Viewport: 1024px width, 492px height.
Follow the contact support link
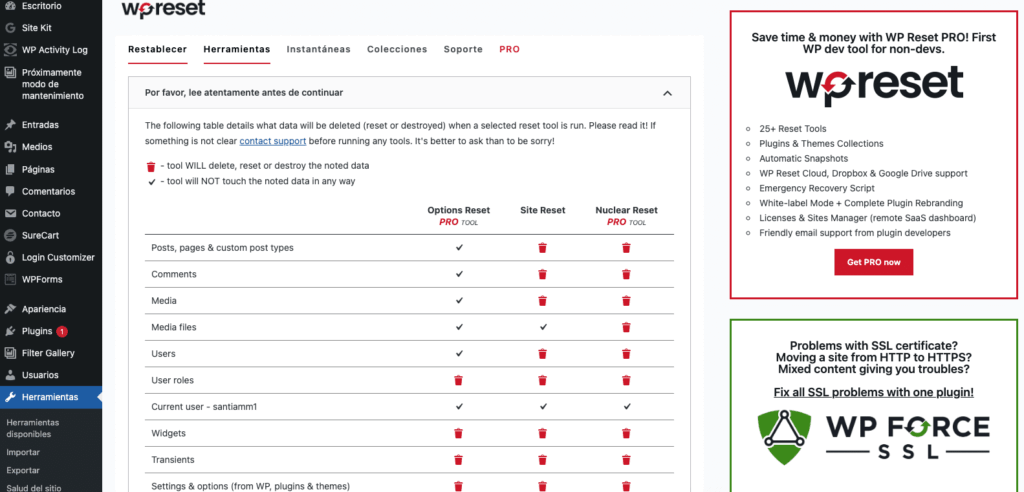(x=273, y=141)
